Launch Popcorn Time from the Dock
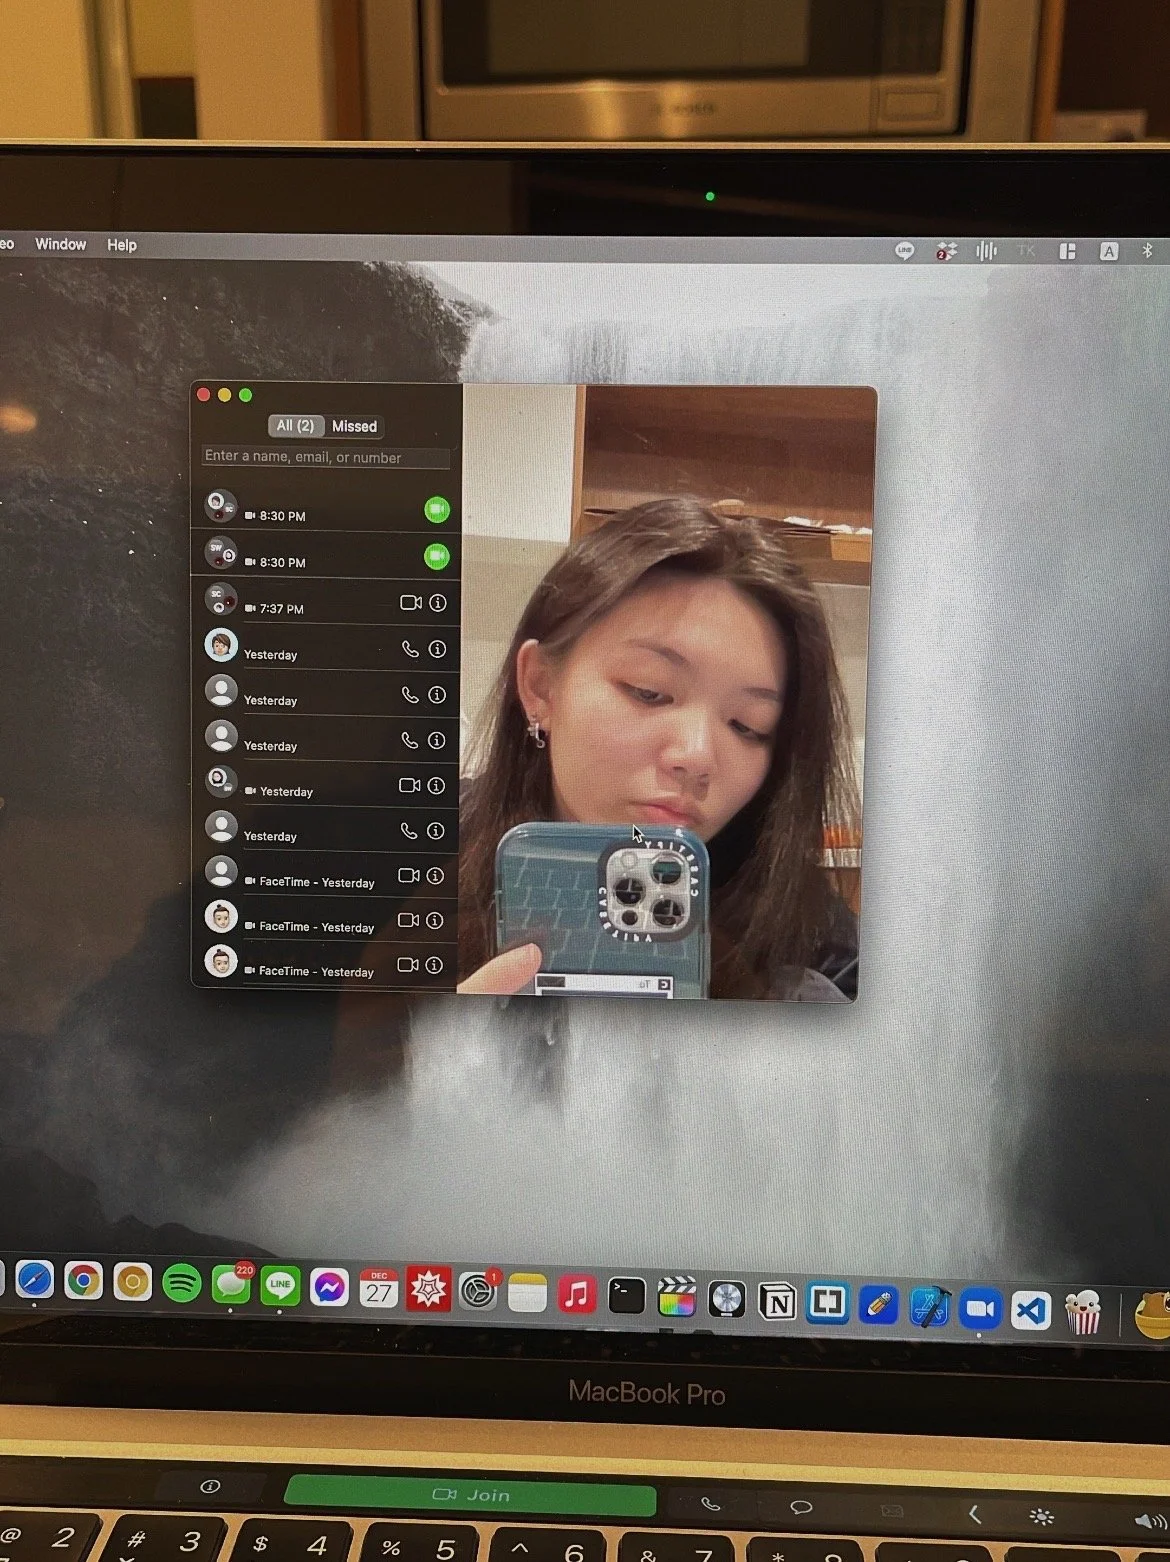Image resolution: width=1170 pixels, height=1562 pixels. tap(1084, 1312)
